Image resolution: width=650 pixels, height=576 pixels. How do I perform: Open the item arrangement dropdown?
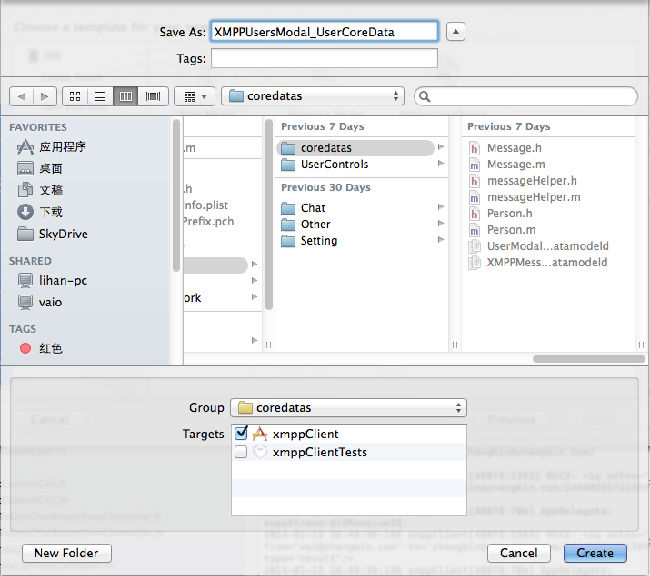tap(193, 96)
